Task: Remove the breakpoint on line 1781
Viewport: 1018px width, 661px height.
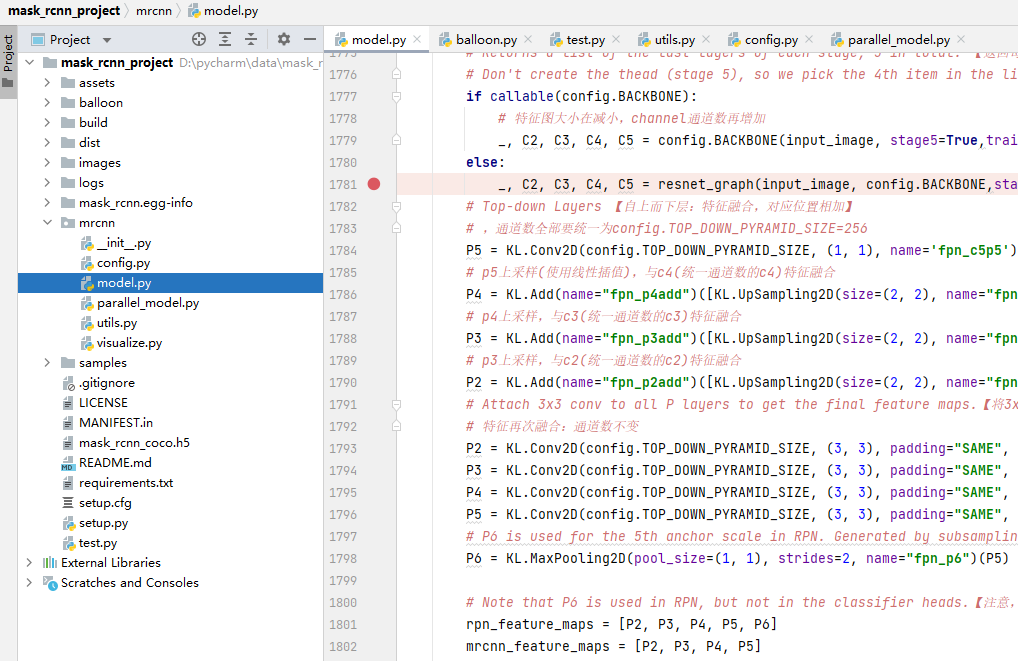Action: coord(374,184)
